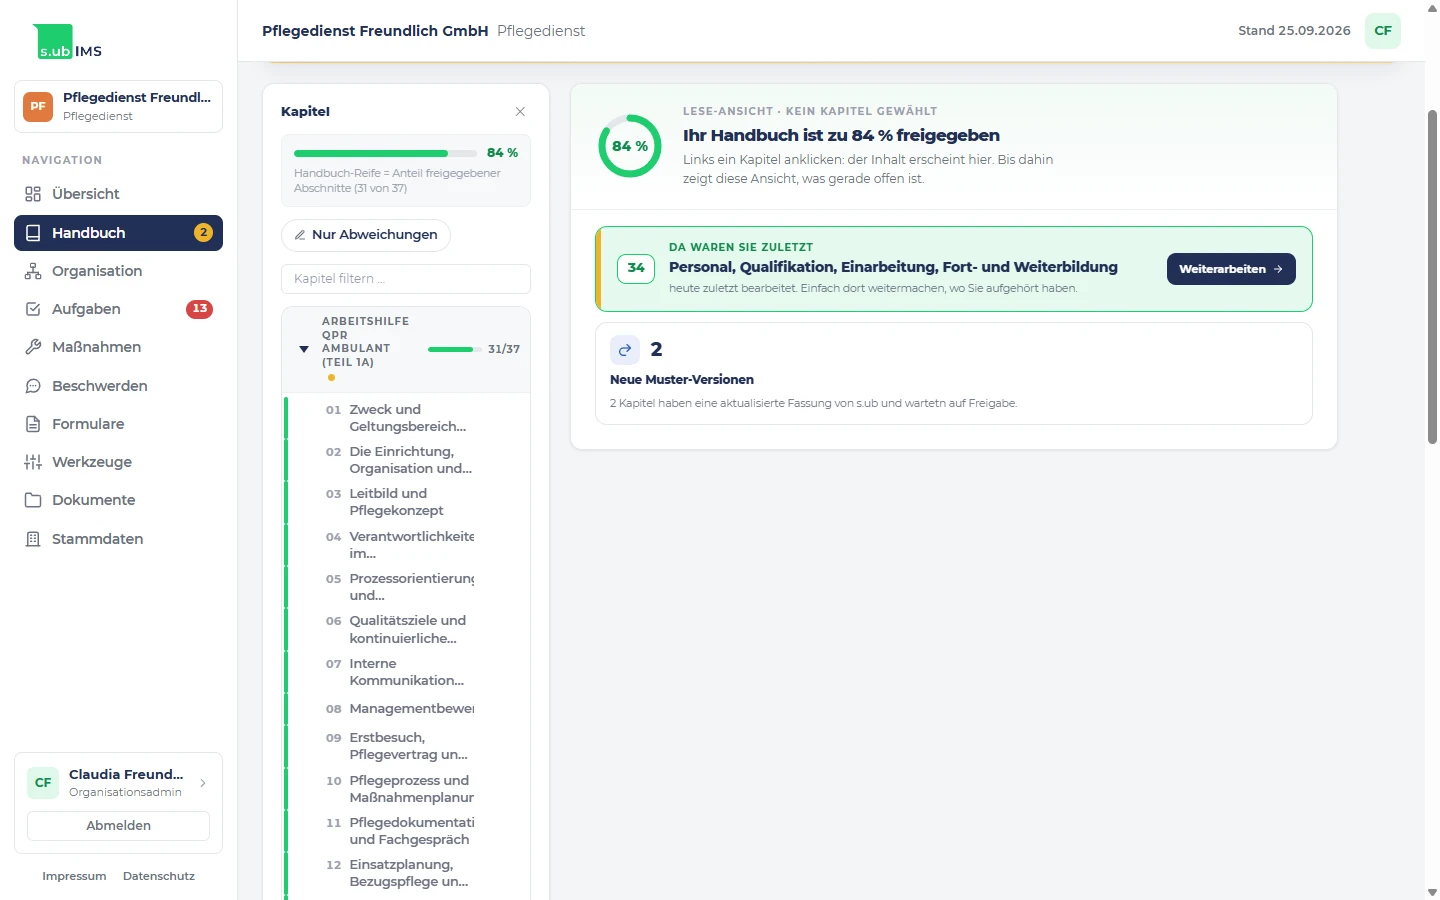Go to Aufgaben in the navigation
1440x900 pixels.
[x=118, y=309]
